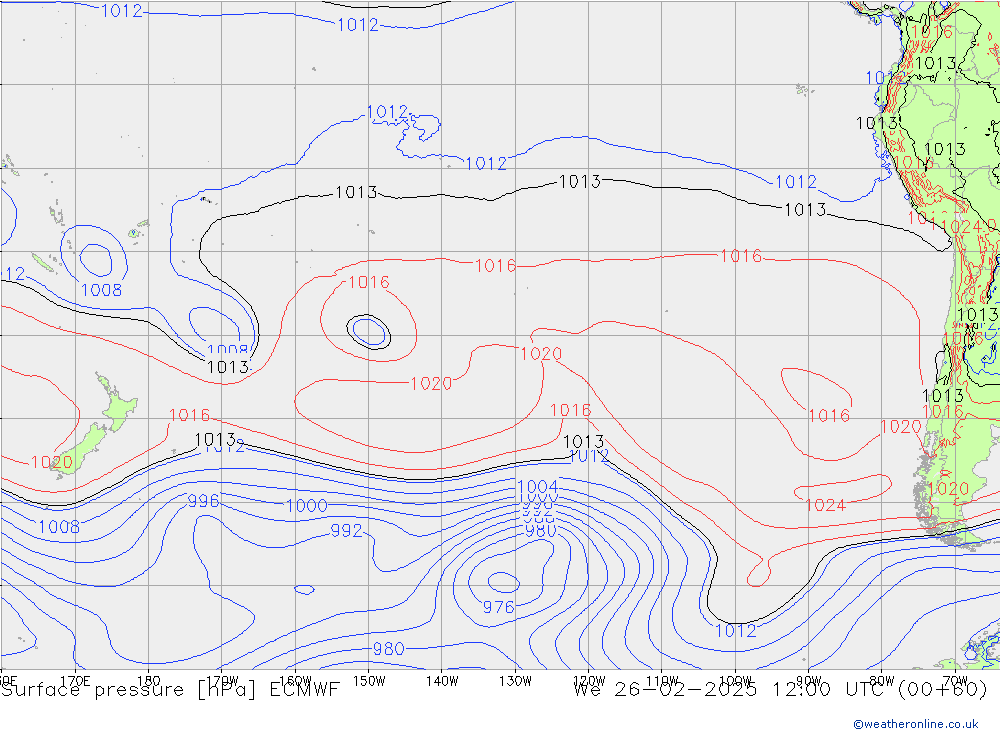The image size is (1000, 733).
Task: Click the 980 label on the bottom isobar
Action: [x=388, y=649]
